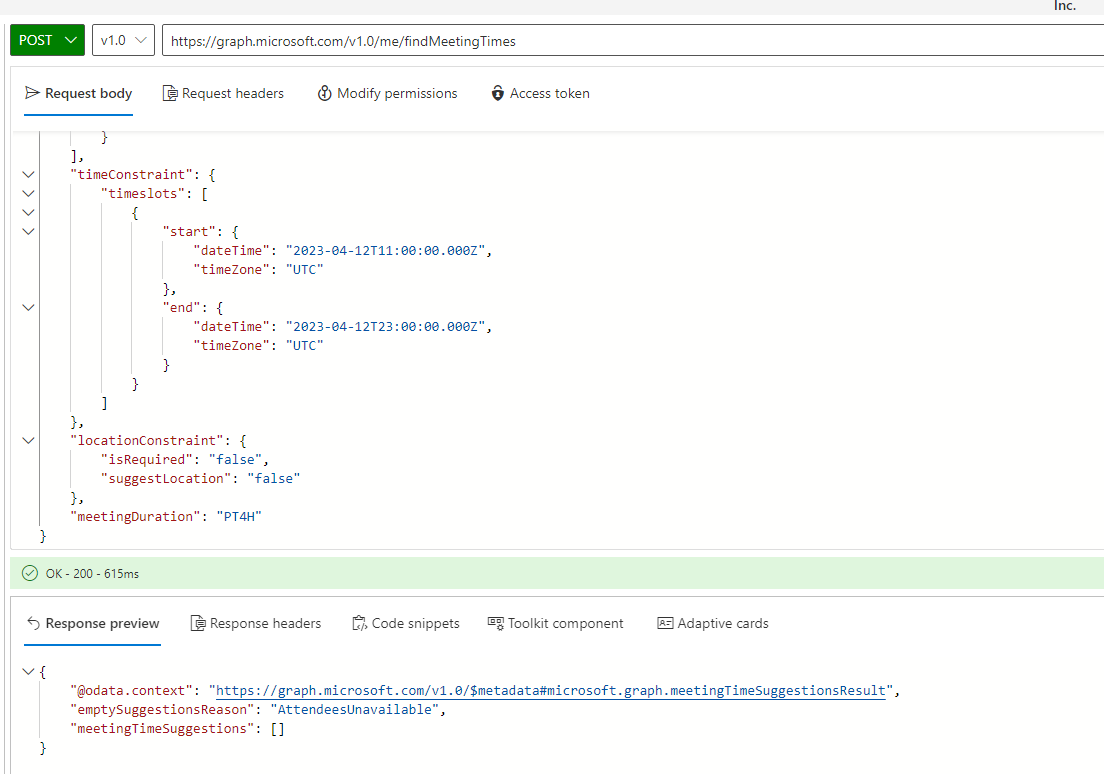
Task: Open the Adaptive cards tab
Action: 713,623
